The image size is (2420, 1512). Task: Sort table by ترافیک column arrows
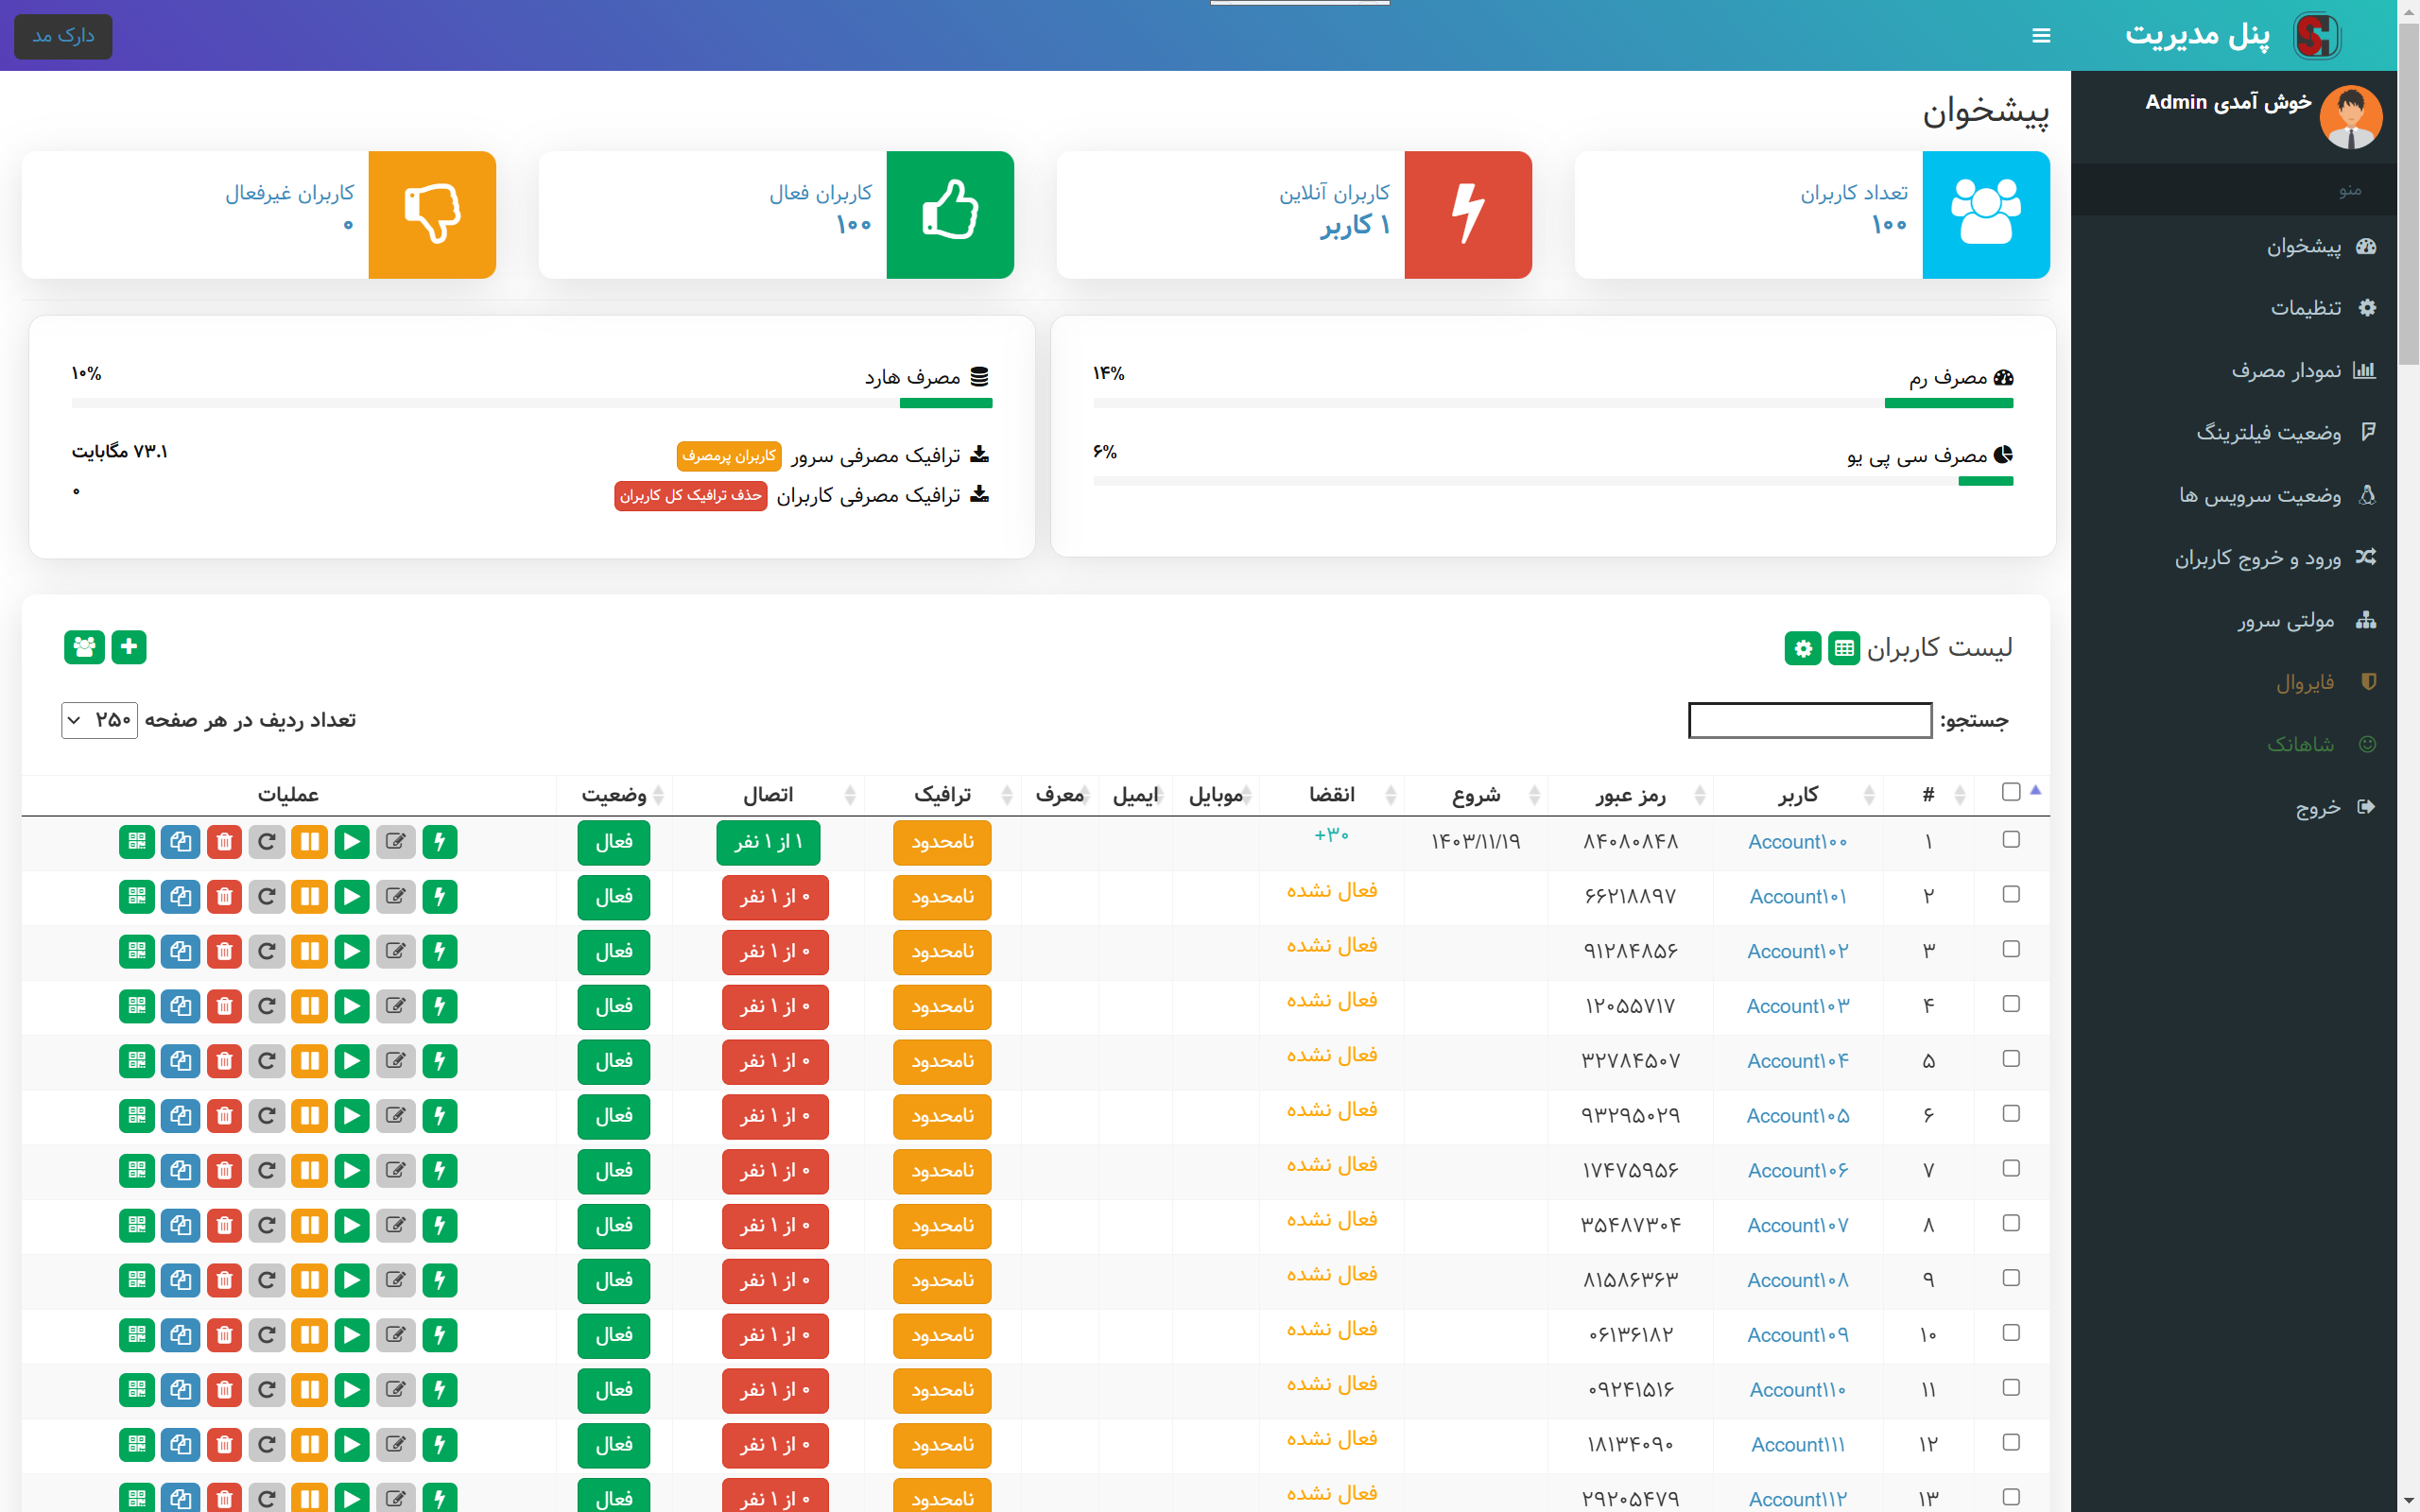pos(1006,795)
